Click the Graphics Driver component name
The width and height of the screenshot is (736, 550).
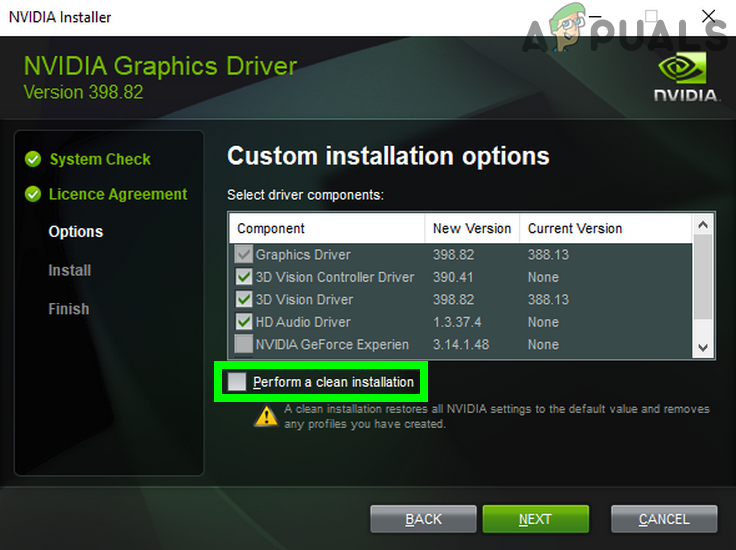pyautogui.click(x=303, y=254)
